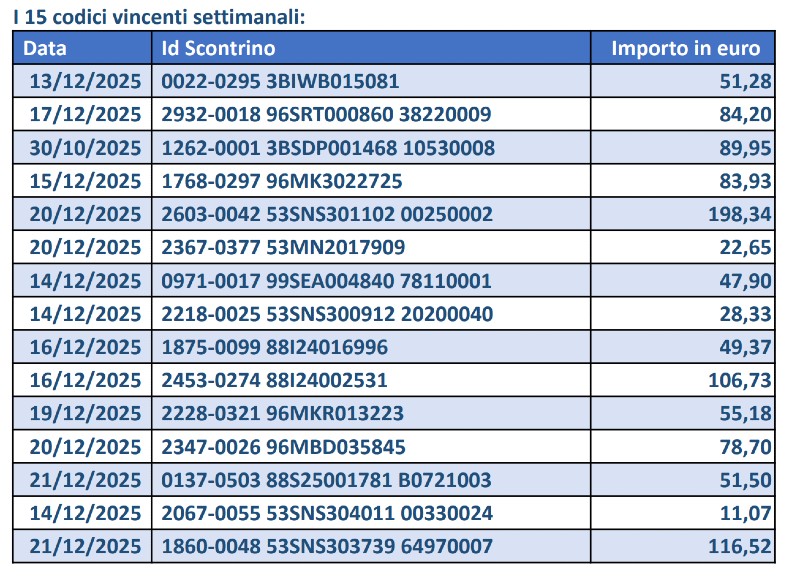Click the "Id Scontrino" column header

pyautogui.click(x=218, y=48)
